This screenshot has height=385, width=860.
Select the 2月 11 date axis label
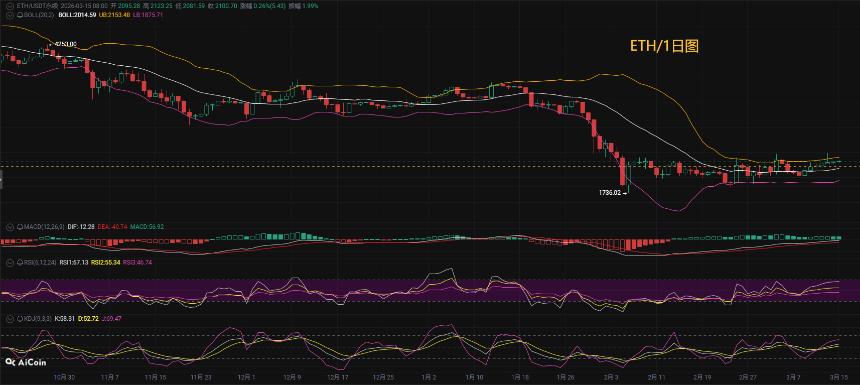657,377
